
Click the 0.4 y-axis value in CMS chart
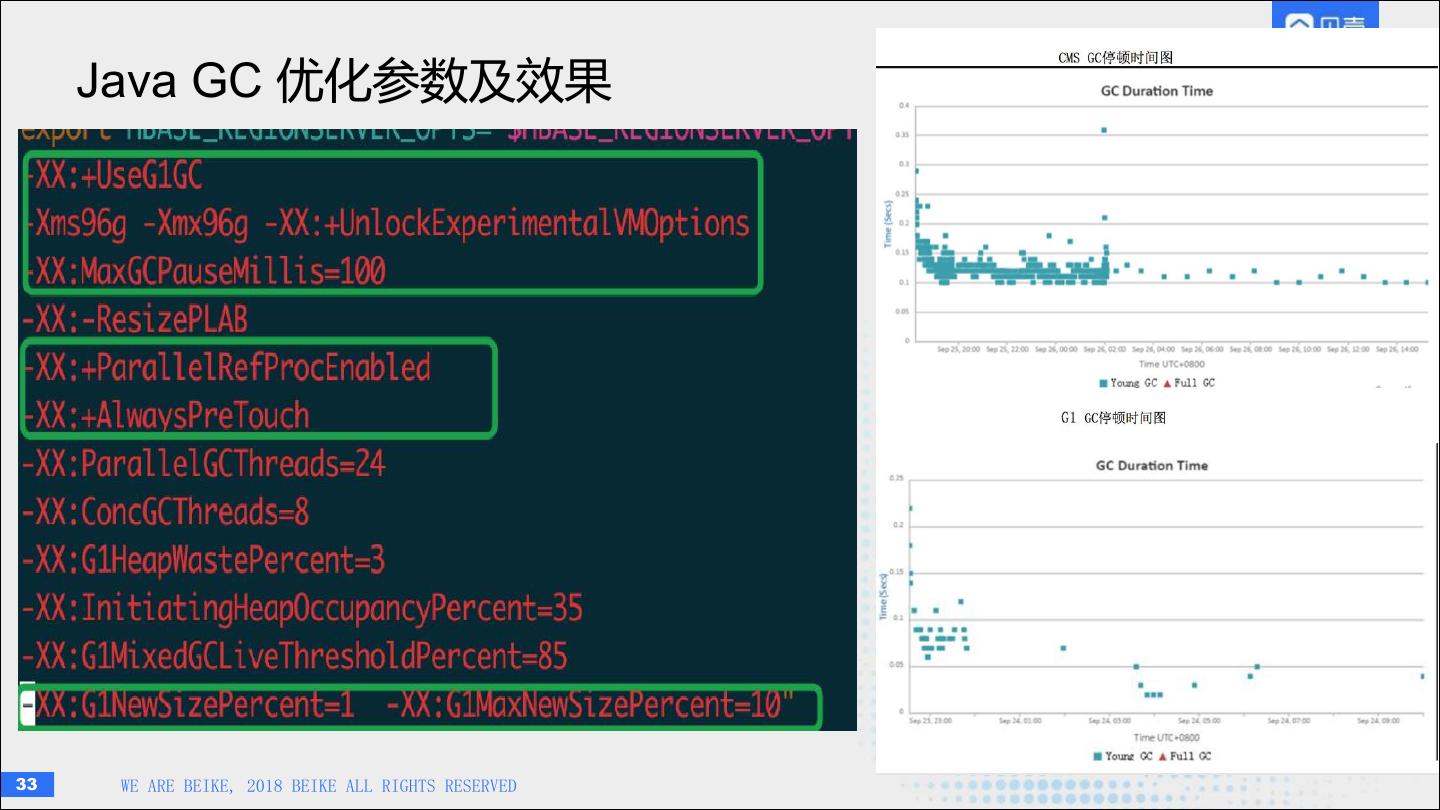904,105
